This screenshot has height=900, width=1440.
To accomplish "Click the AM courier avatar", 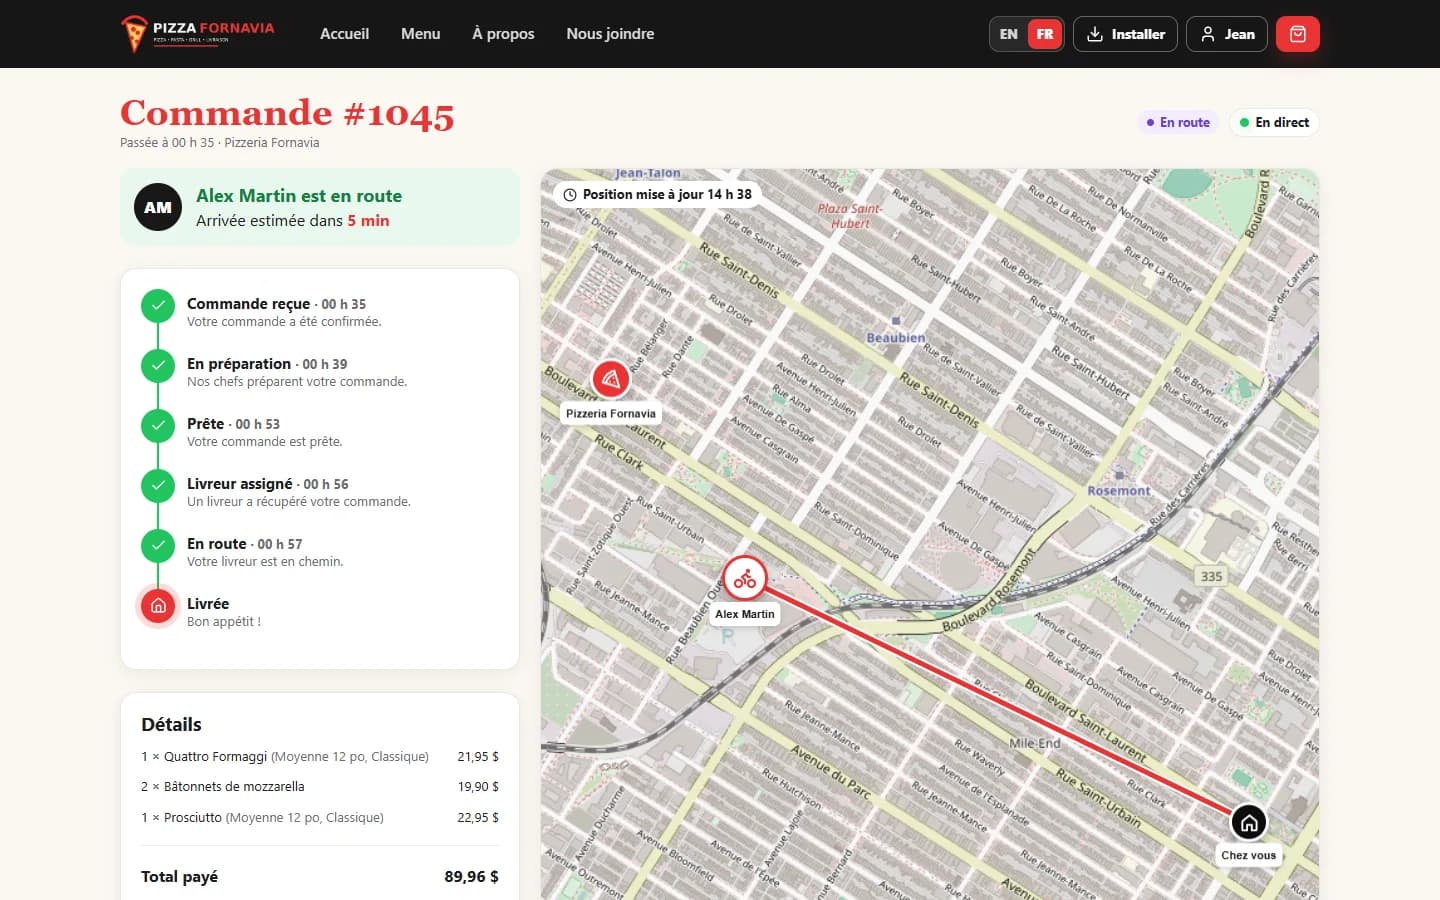I will pos(158,207).
